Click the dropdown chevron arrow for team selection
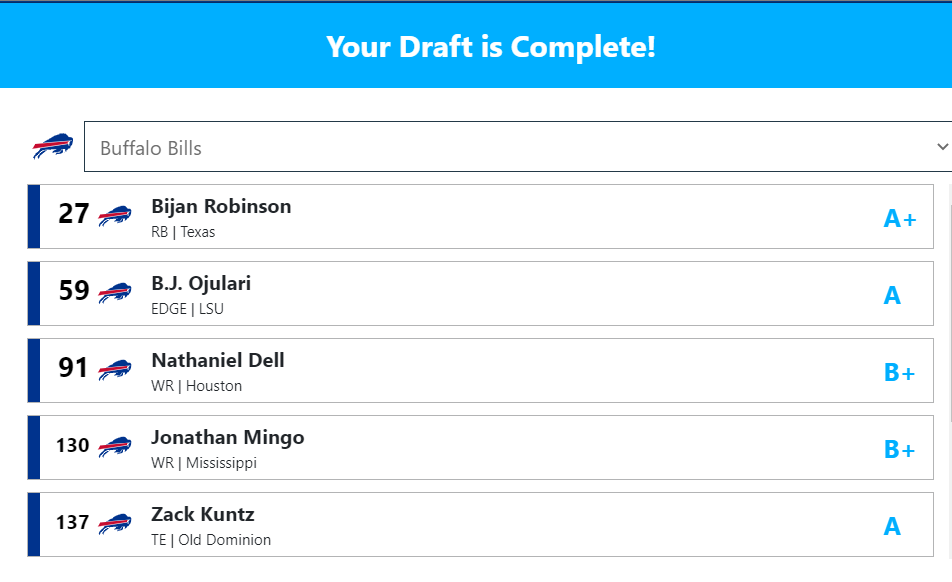 tap(942, 146)
